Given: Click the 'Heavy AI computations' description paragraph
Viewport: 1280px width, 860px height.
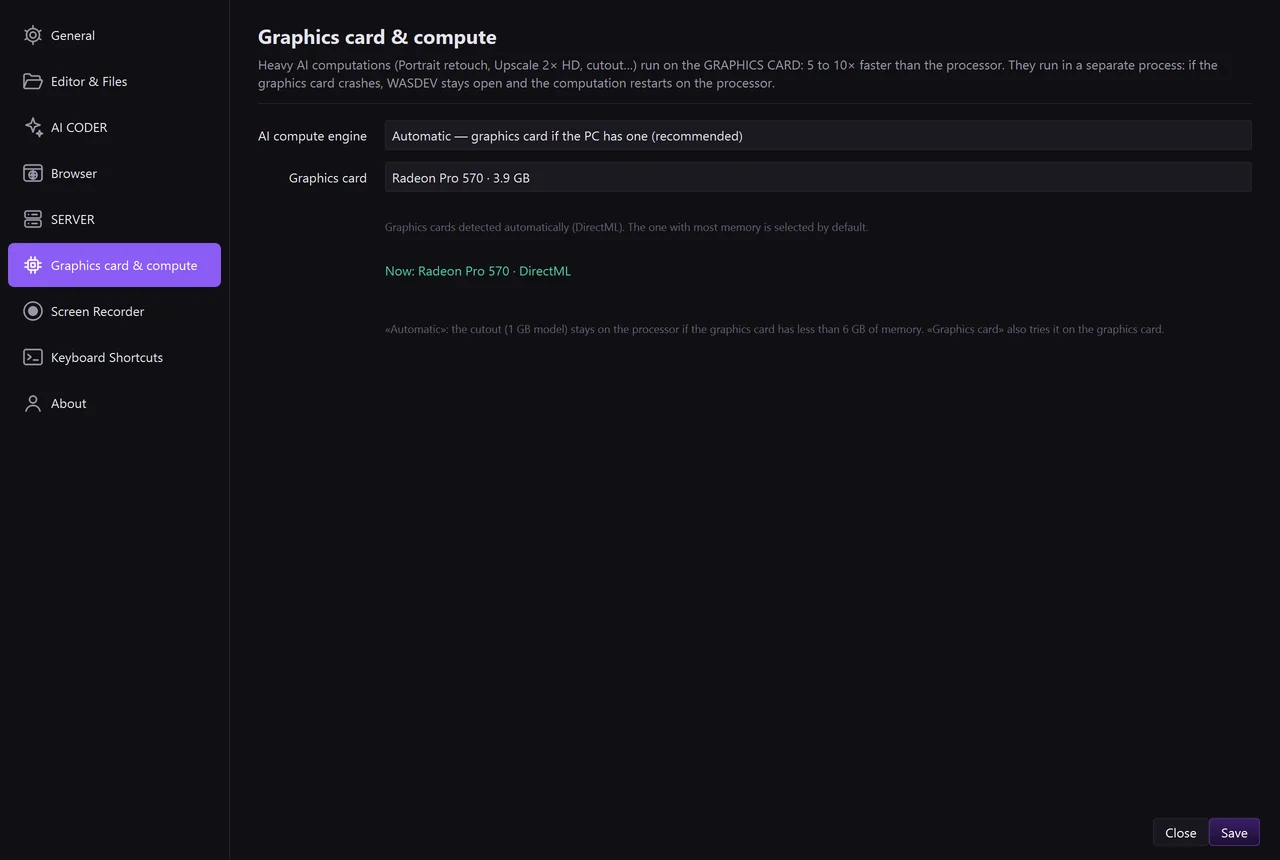Looking at the screenshot, I should click(x=738, y=74).
